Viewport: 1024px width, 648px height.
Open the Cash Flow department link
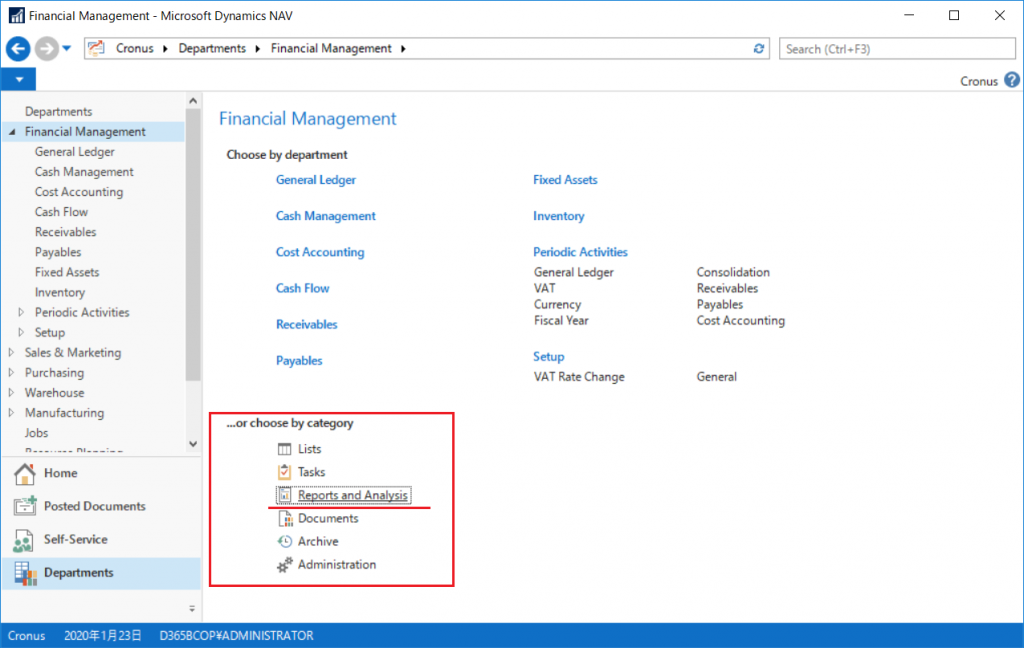[x=302, y=288]
